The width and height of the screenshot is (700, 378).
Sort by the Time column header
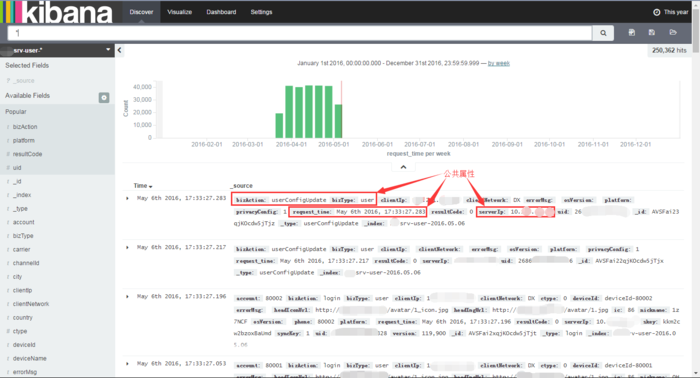click(x=143, y=186)
